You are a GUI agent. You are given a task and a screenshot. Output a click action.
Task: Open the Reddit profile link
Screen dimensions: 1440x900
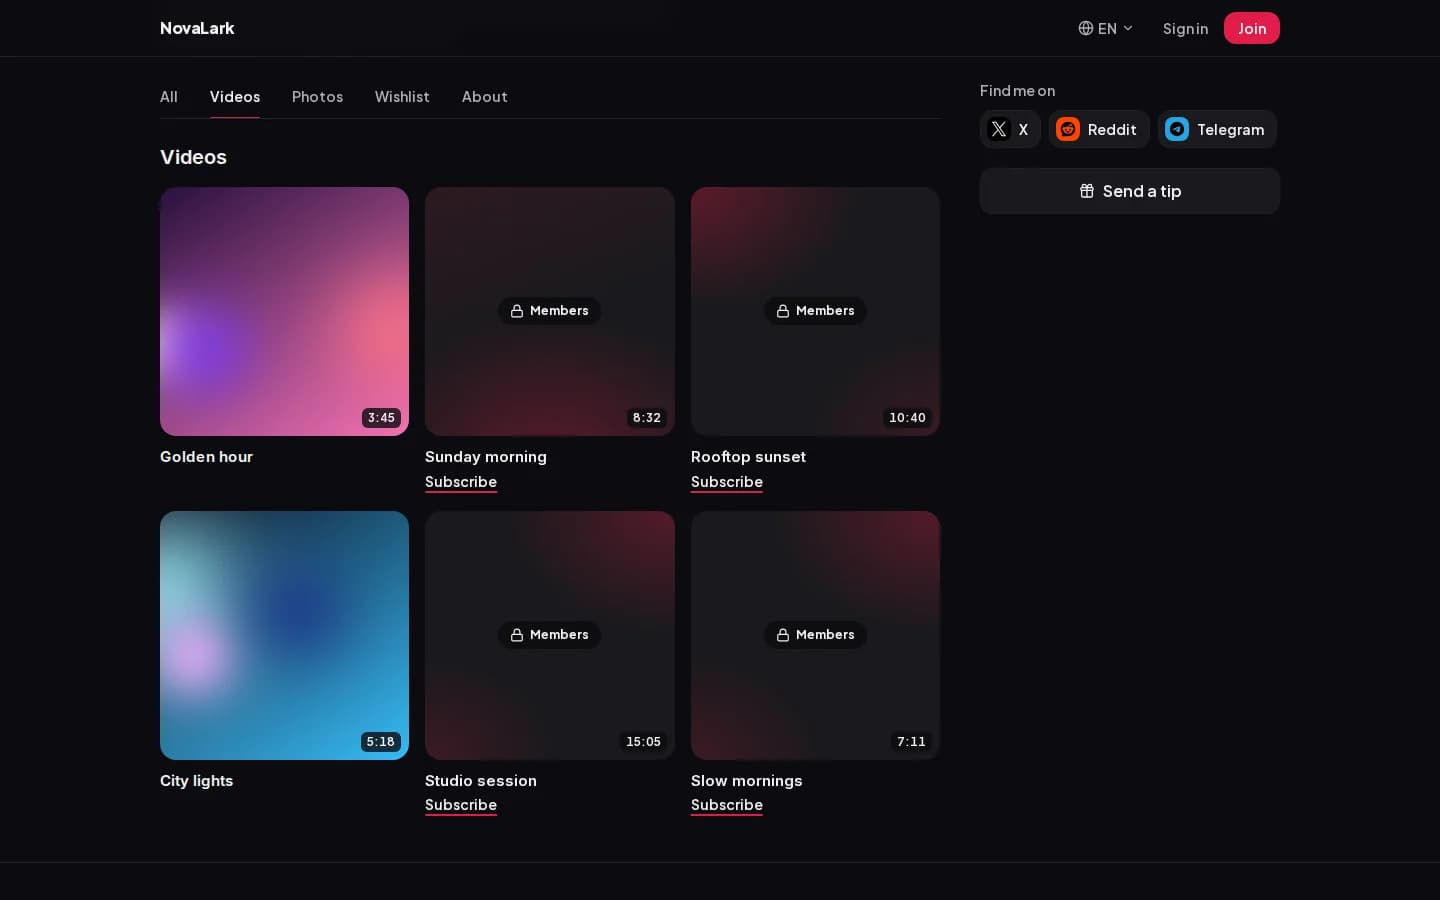pyautogui.click(x=1099, y=129)
